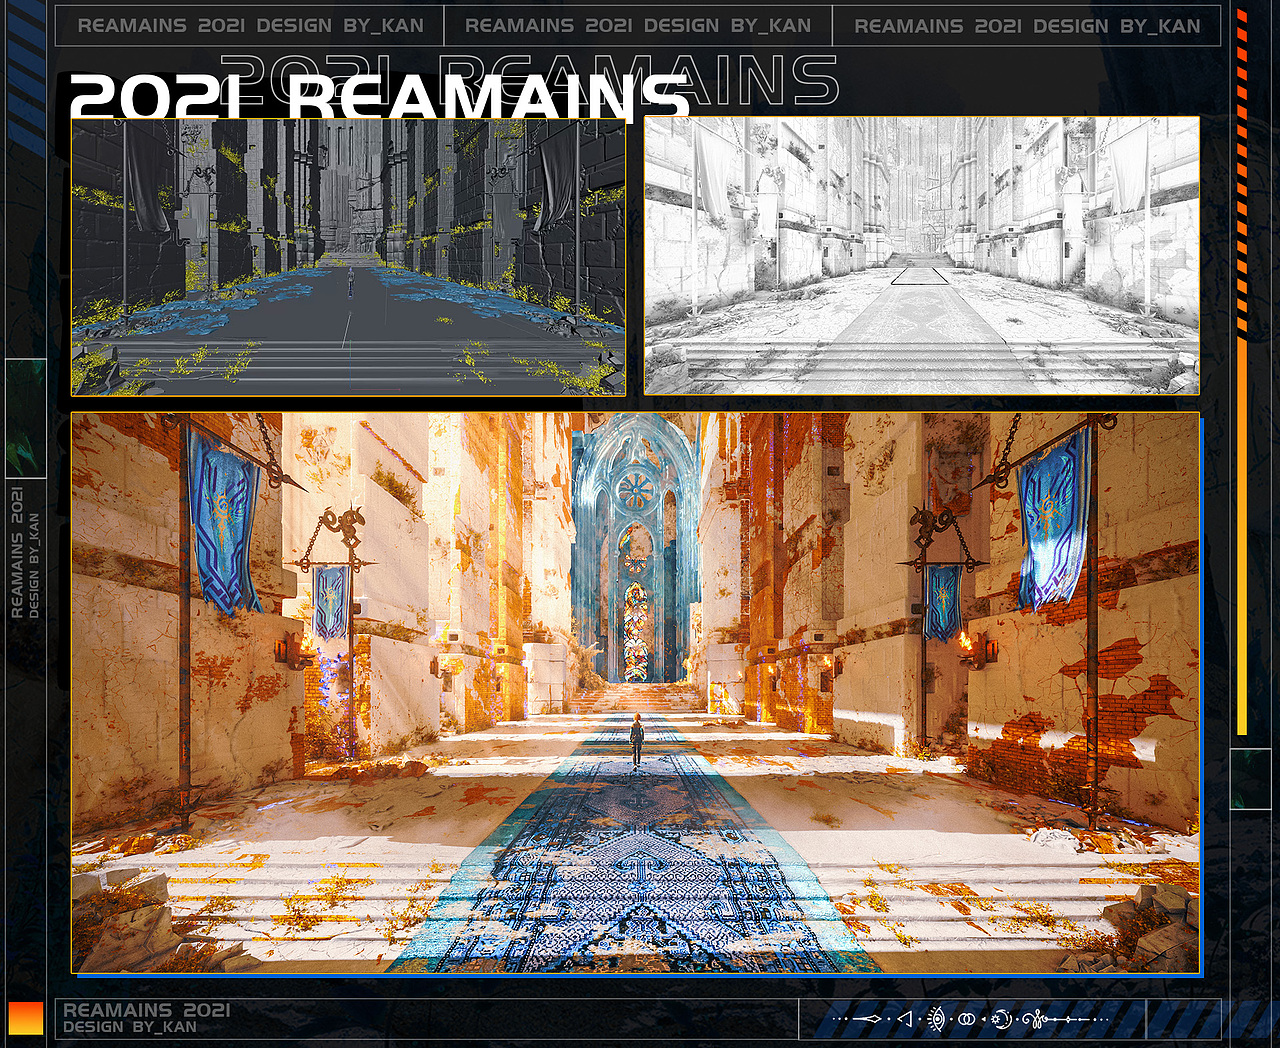Click the middle header 'REAMAINS 2021 DESIGN BY_KAN' label

[x=638, y=25]
